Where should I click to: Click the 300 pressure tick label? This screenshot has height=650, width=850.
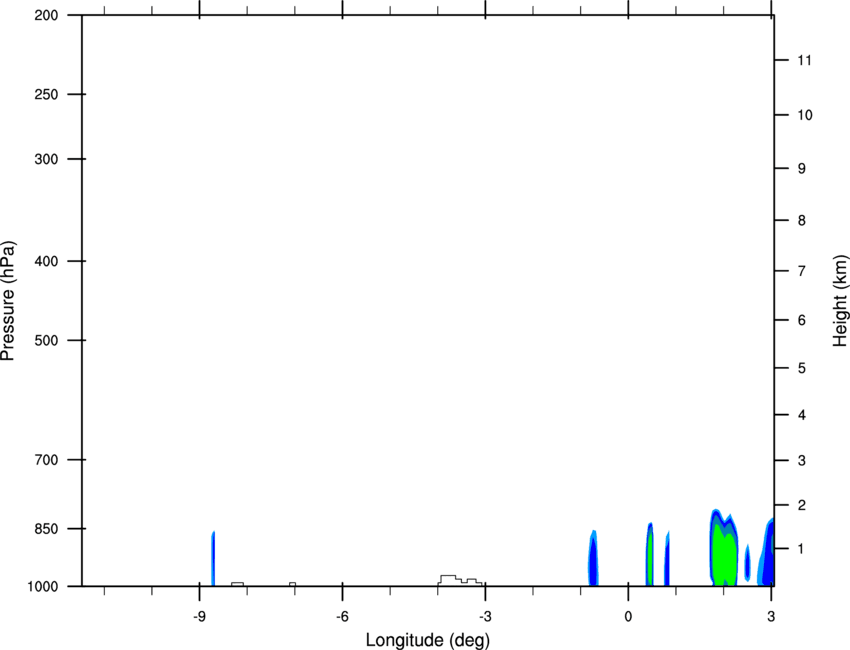coord(46,159)
